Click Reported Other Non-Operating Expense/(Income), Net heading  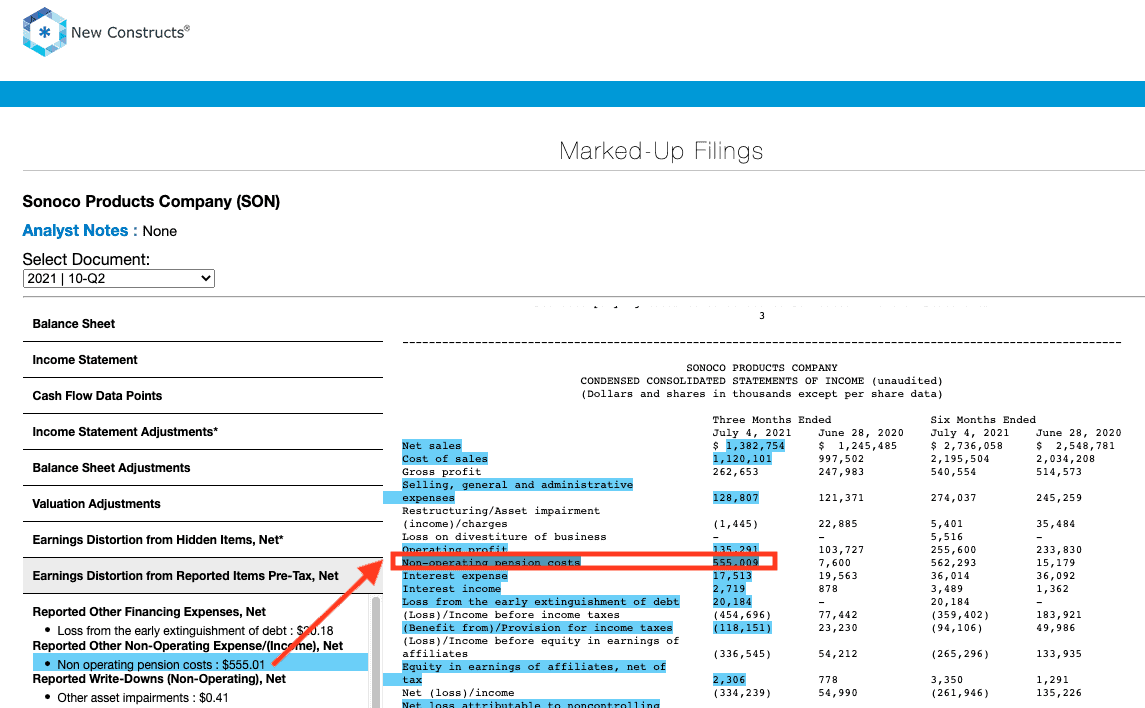tap(188, 646)
